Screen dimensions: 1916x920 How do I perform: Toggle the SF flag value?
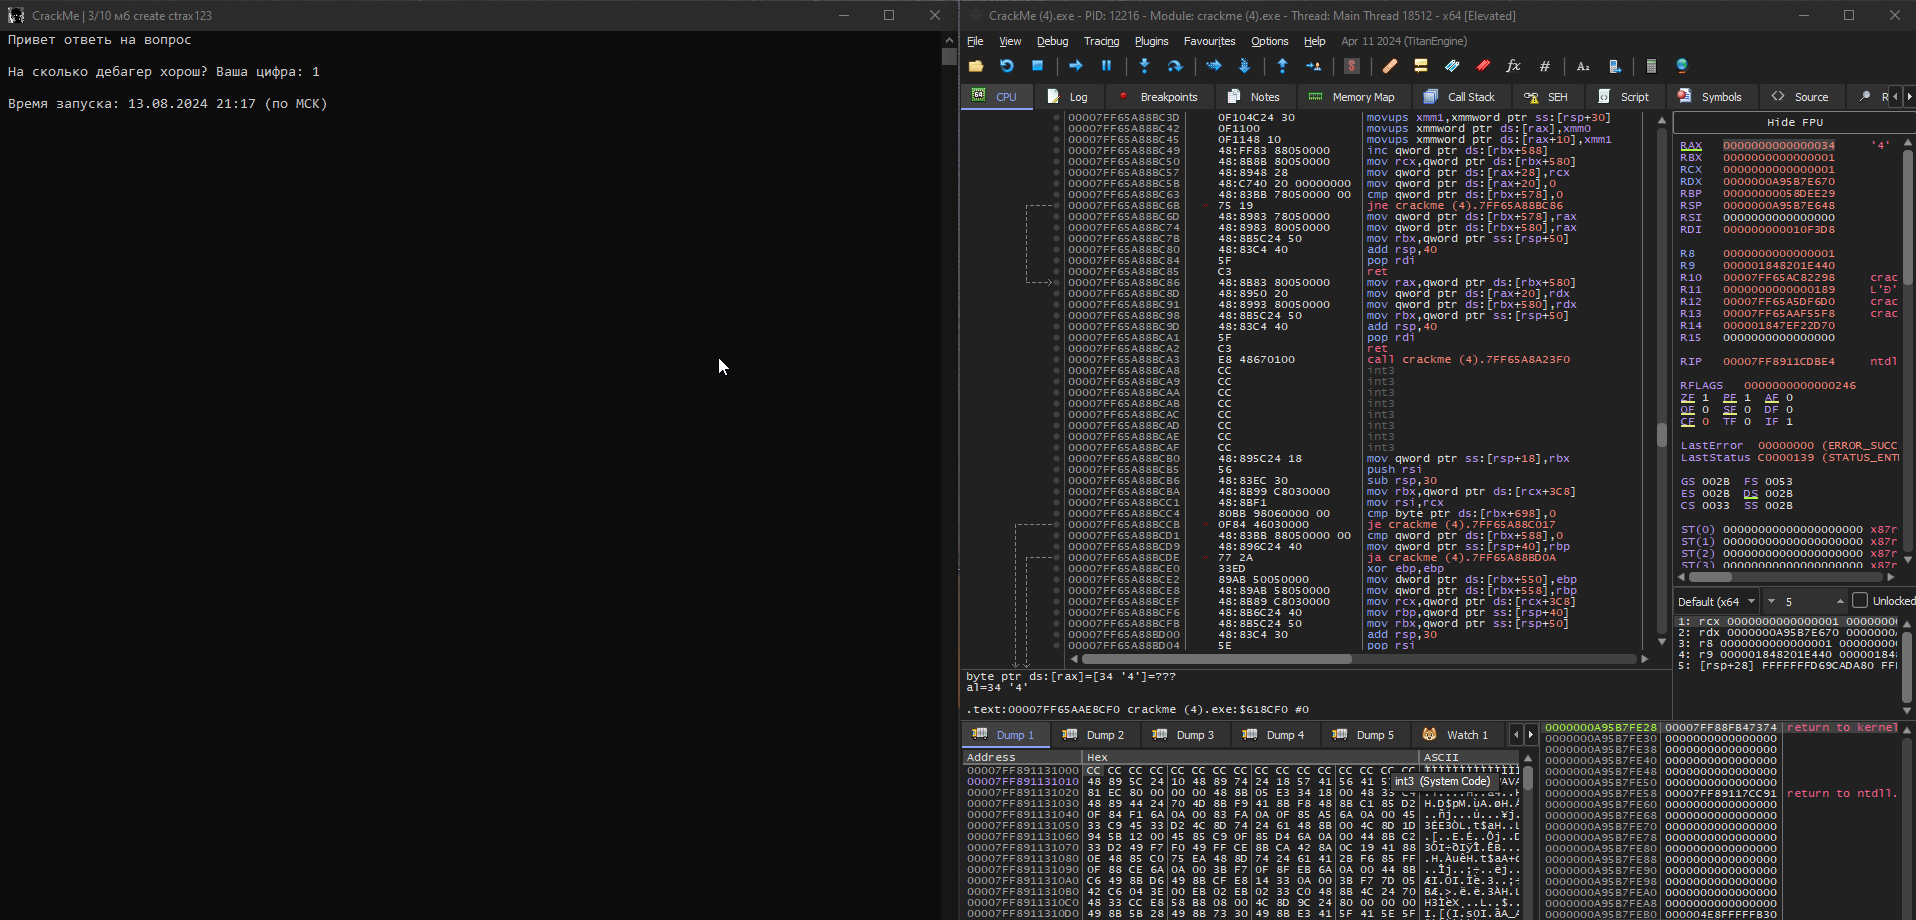pos(1747,410)
